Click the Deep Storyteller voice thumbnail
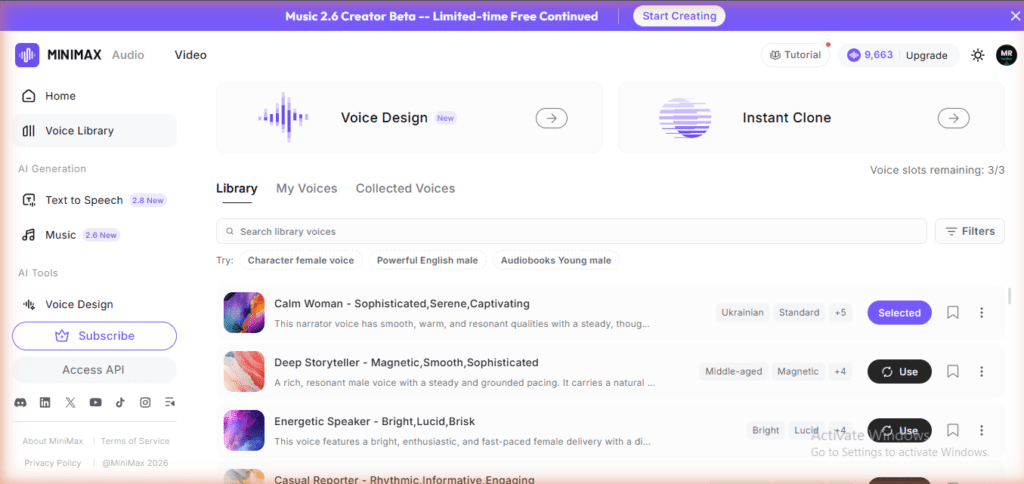The height and width of the screenshot is (484, 1024). [x=244, y=372]
